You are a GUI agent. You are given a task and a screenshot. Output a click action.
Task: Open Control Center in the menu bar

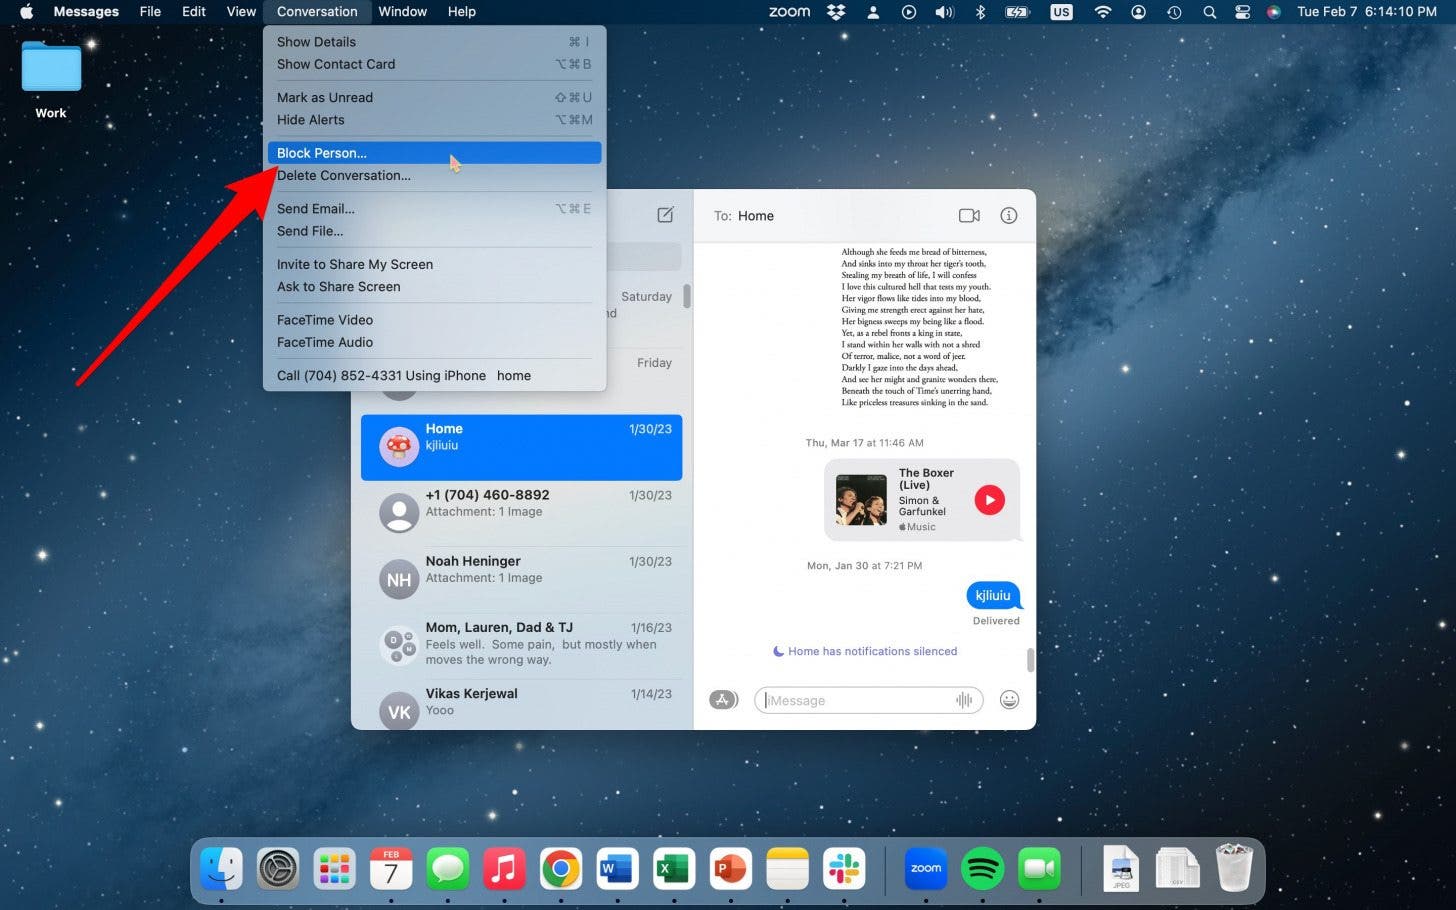pyautogui.click(x=1242, y=12)
